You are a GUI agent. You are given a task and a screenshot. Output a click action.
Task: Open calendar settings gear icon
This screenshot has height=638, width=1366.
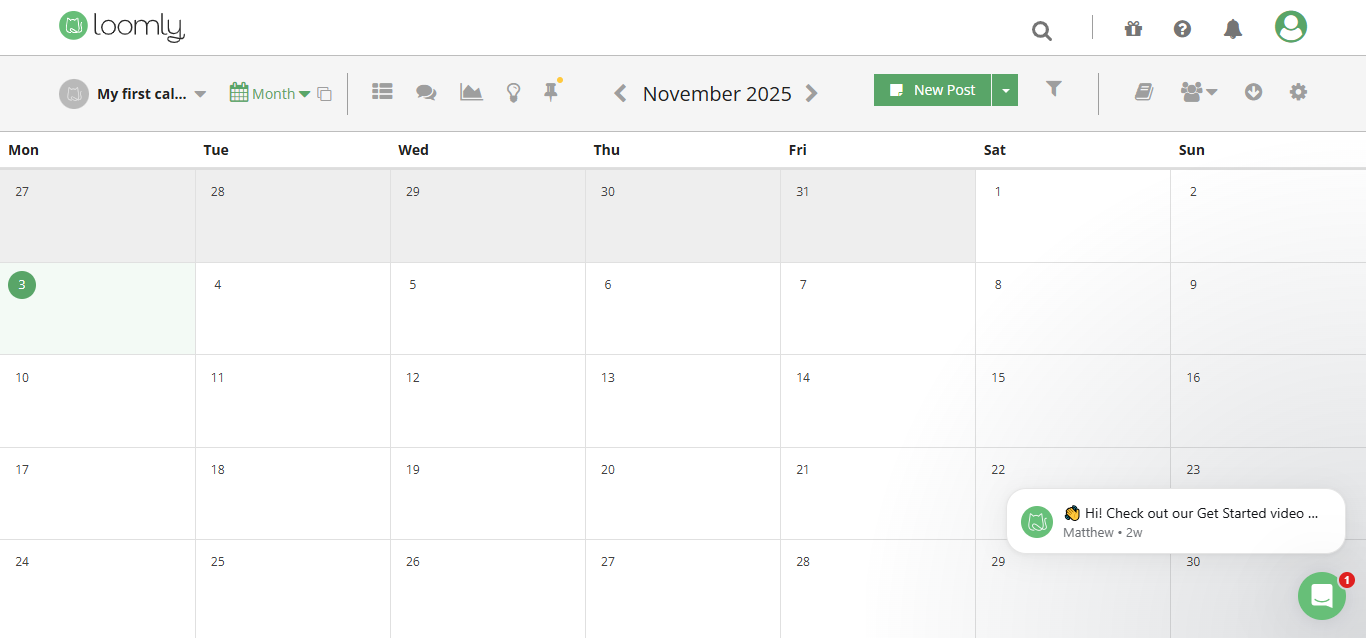pos(1298,92)
